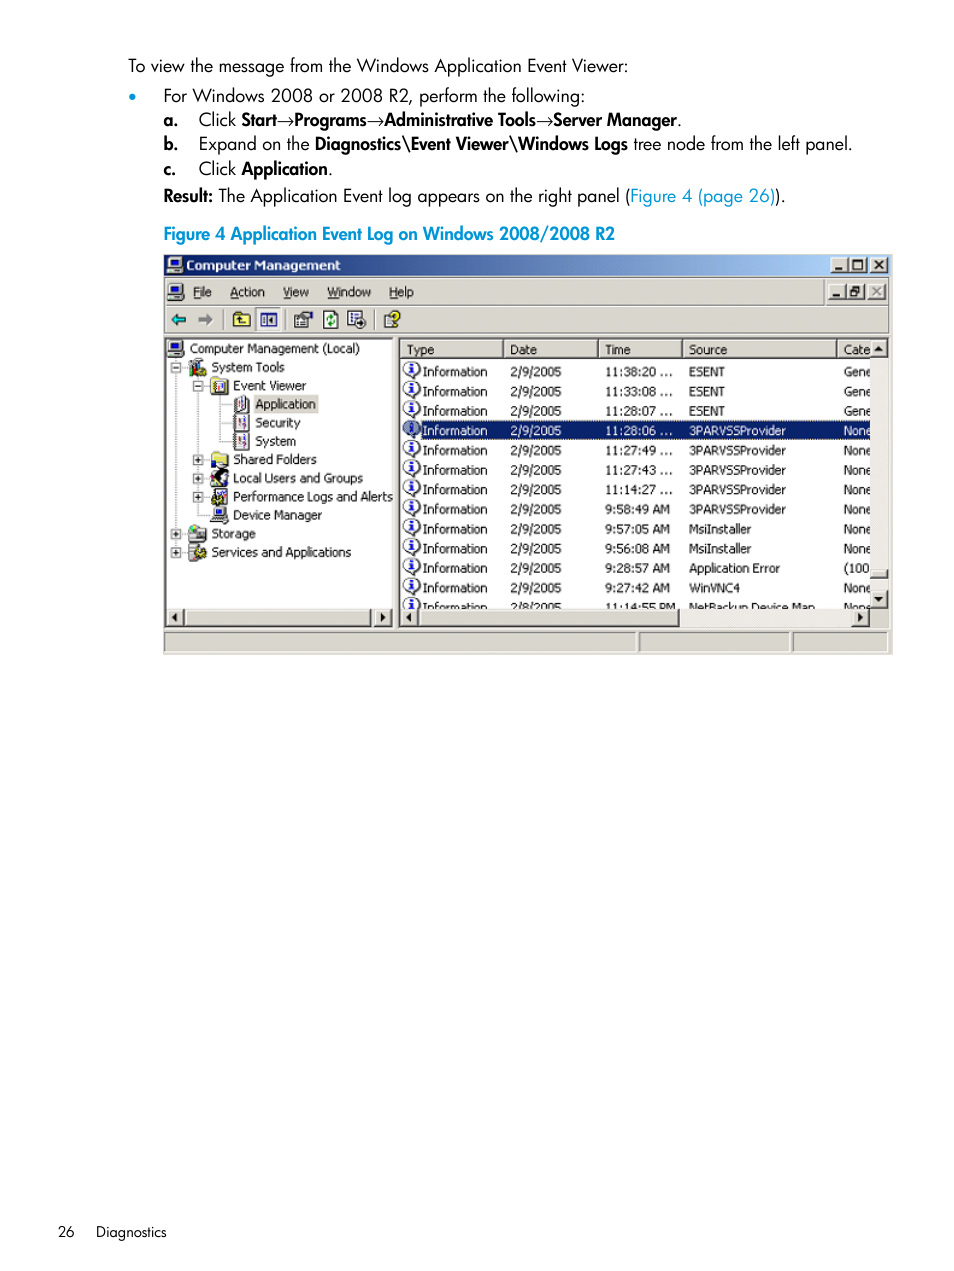Click the event list vertical scroll down arrow
954x1271 pixels.
pyautogui.click(x=879, y=599)
